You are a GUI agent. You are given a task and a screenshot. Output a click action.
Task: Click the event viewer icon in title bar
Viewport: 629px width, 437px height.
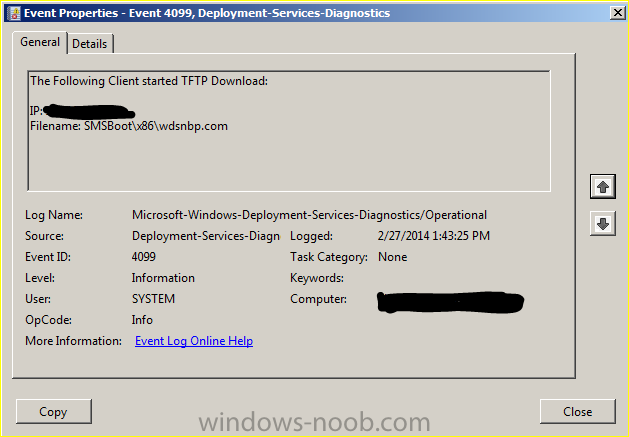click(14, 13)
